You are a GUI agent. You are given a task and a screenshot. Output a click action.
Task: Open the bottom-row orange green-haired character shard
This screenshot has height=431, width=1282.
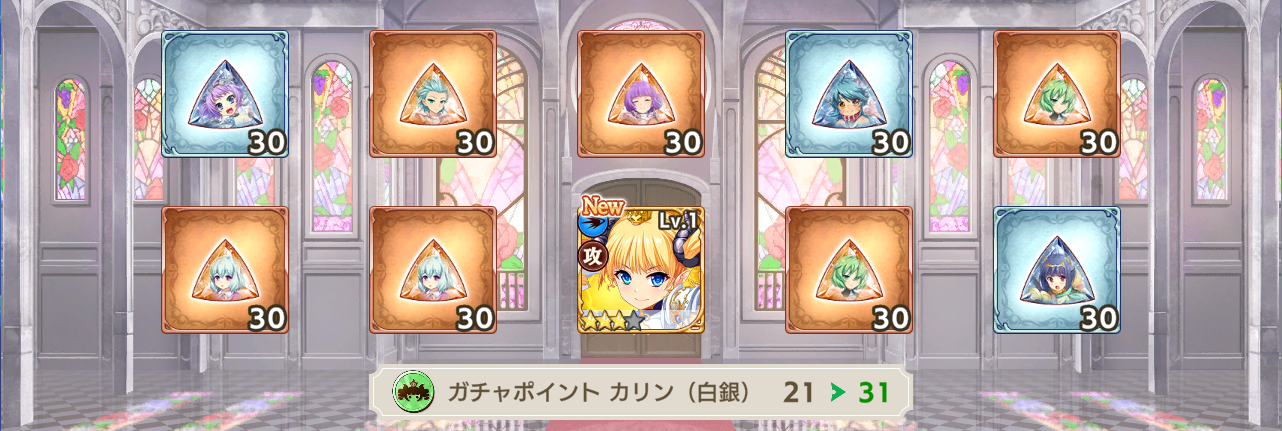point(849,270)
